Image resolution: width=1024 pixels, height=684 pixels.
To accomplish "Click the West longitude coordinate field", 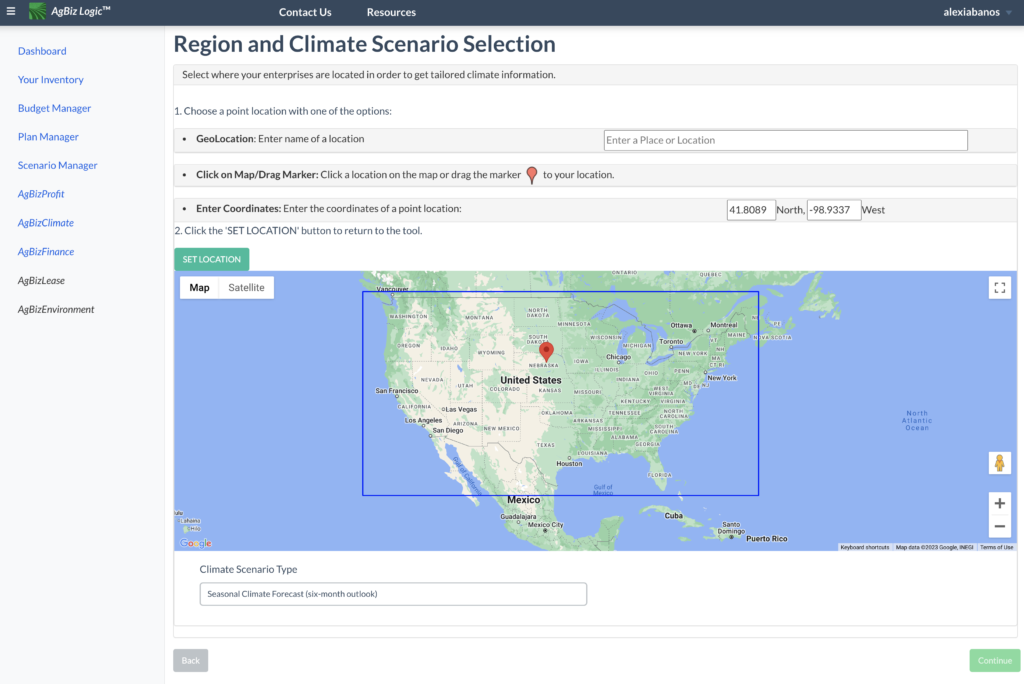I will (x=833, y=210).
